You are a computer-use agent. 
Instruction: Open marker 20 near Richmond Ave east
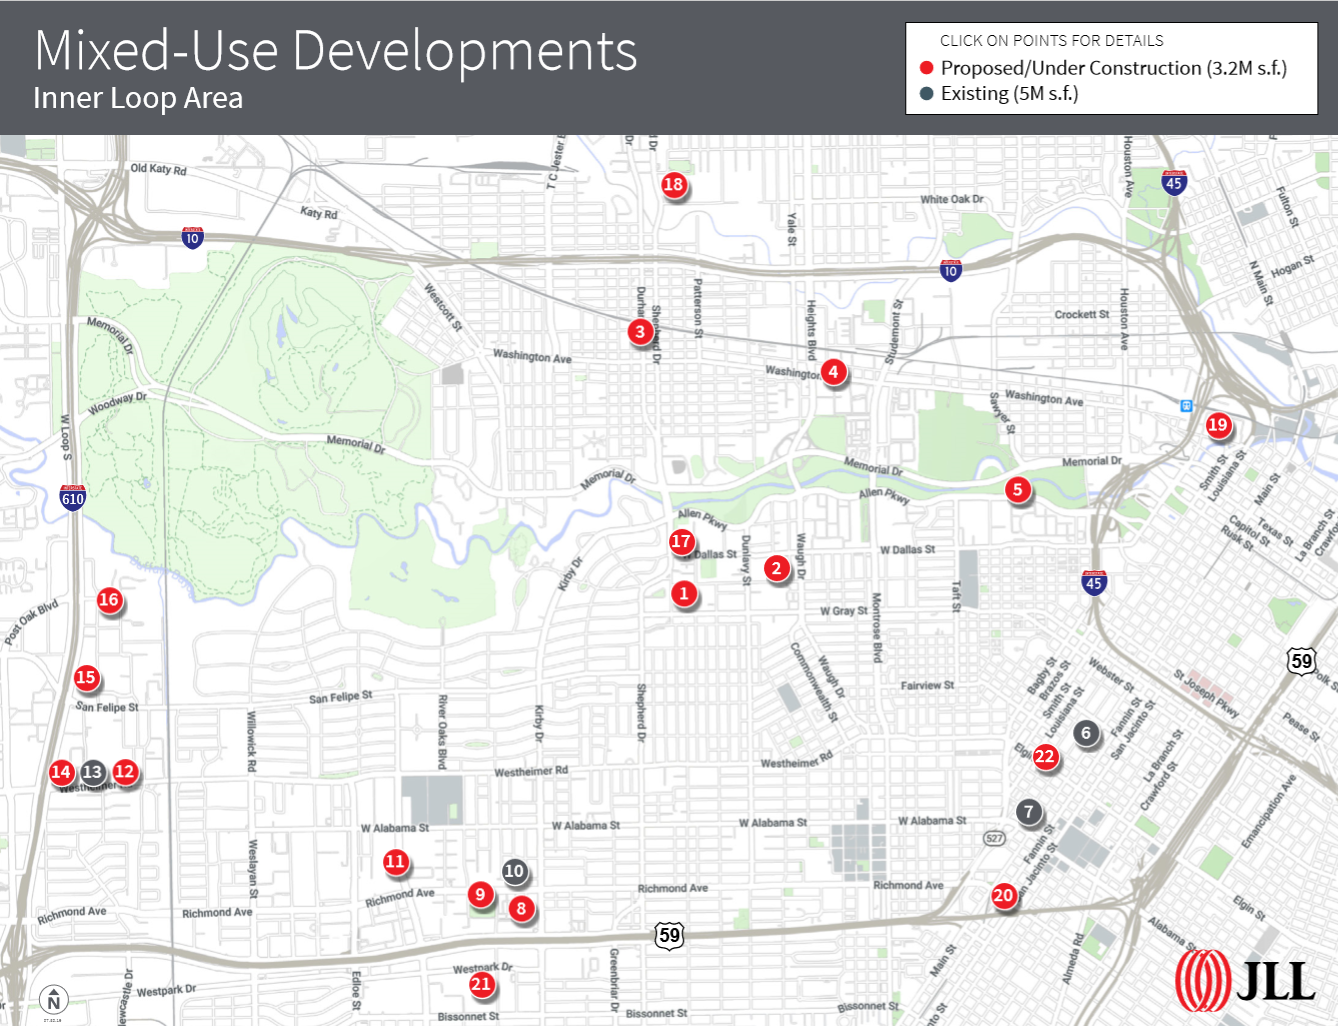[1005, 897]
